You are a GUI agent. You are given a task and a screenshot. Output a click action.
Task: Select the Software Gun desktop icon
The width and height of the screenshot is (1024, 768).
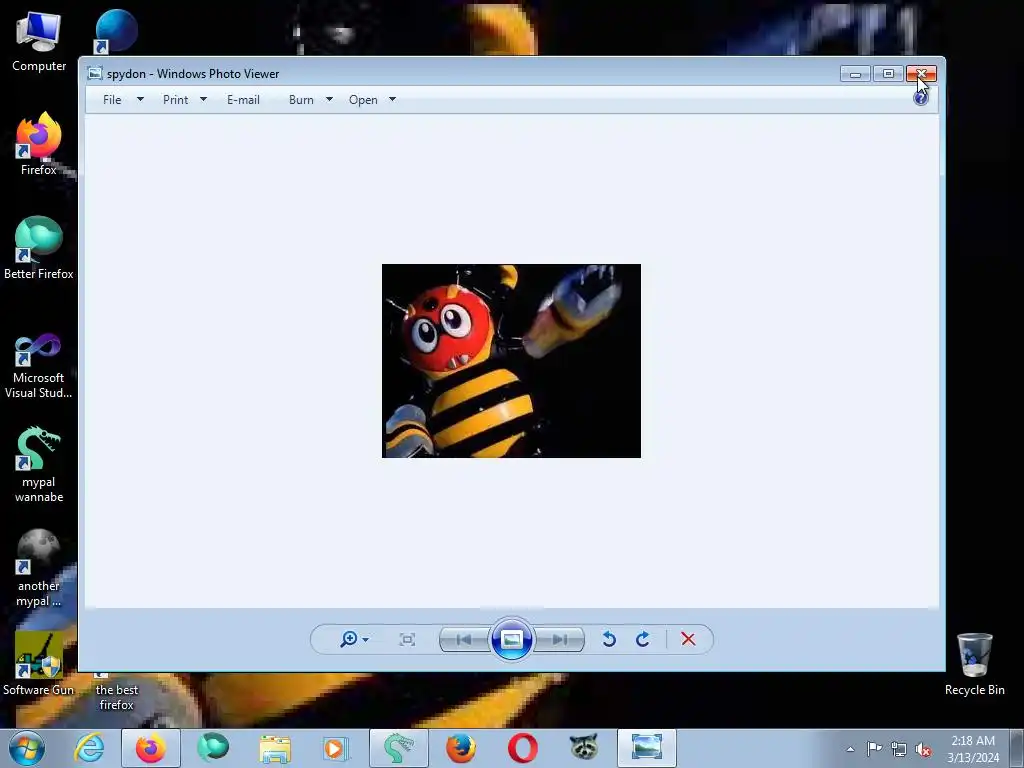(x=39, y=664)
